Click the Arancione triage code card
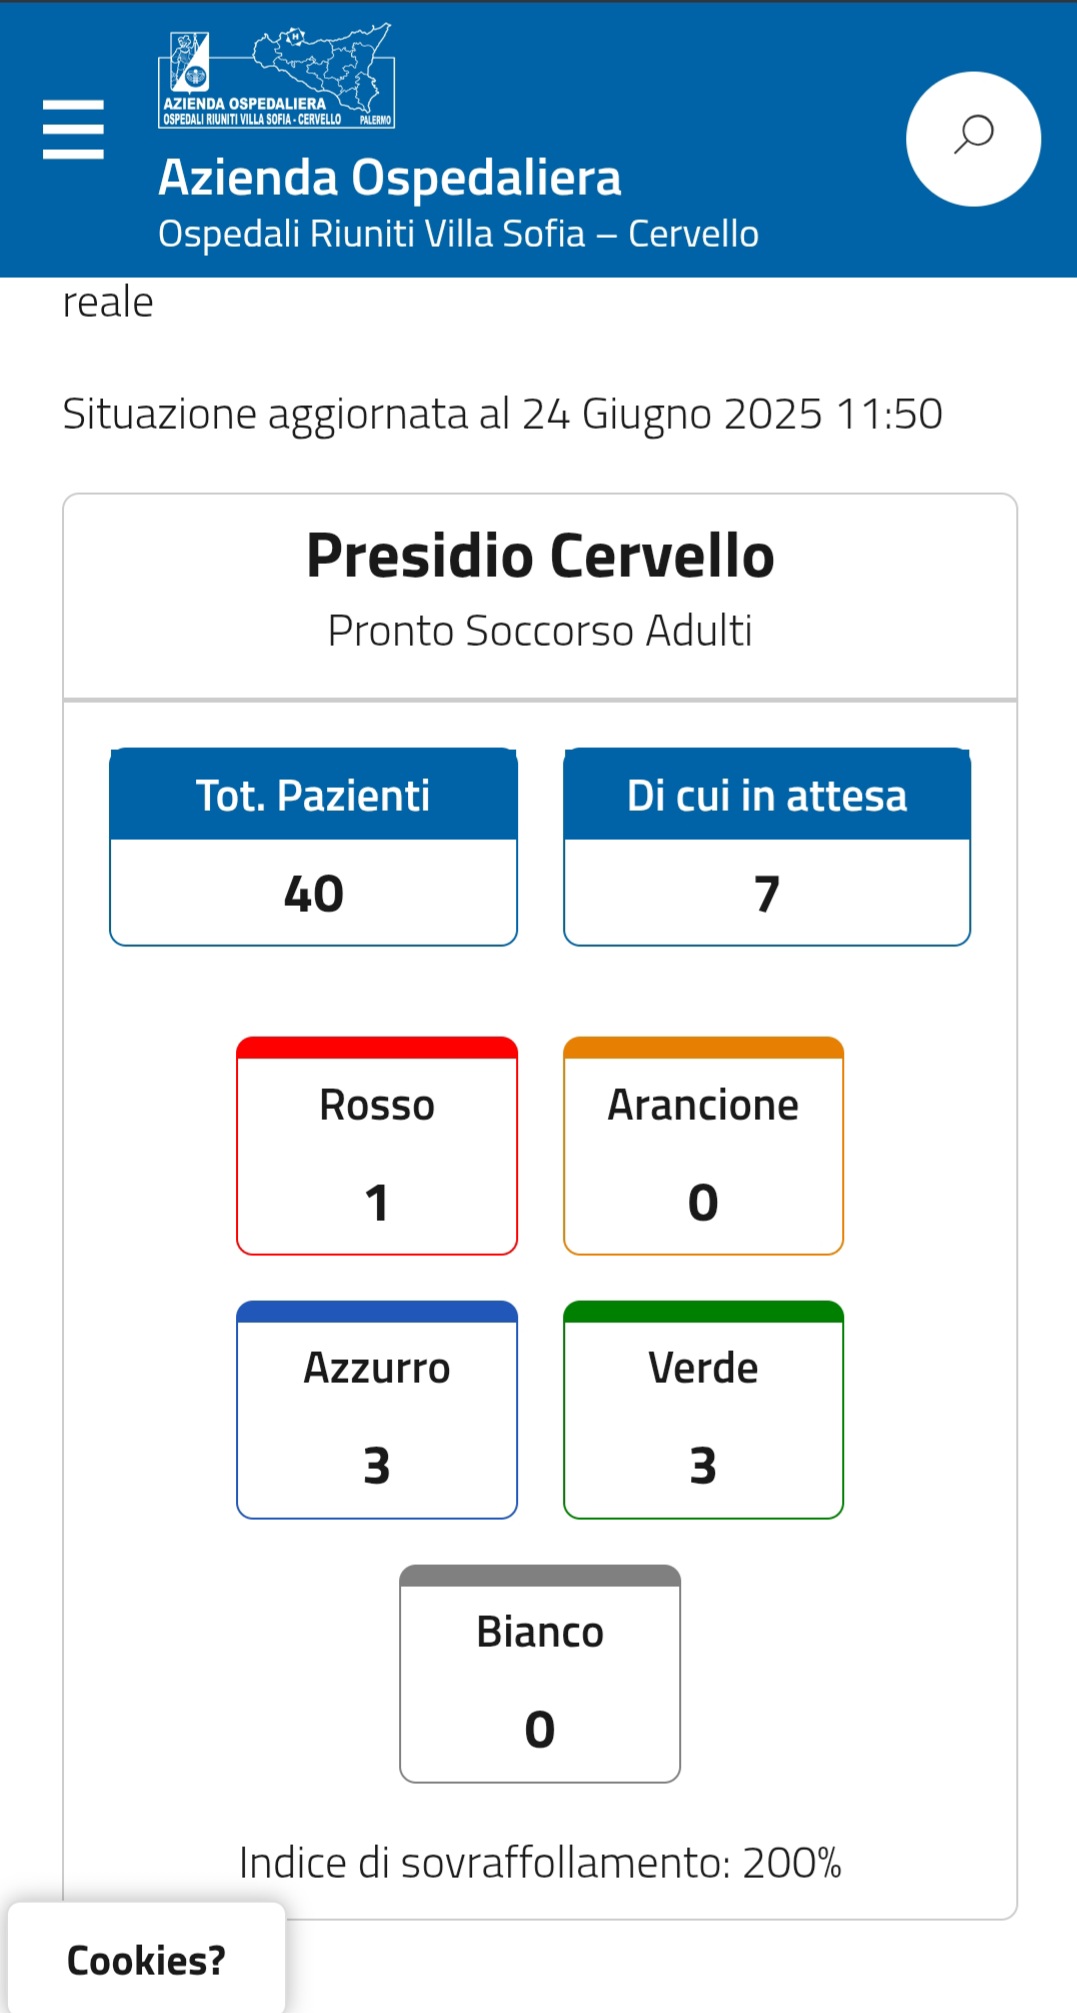The width and height of the screenshot is (1077, 2013). 703,1146
